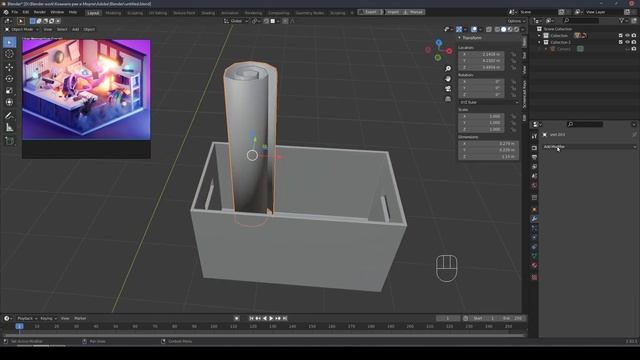Select the Move tool
640x360 pixels.
[9, 67]
